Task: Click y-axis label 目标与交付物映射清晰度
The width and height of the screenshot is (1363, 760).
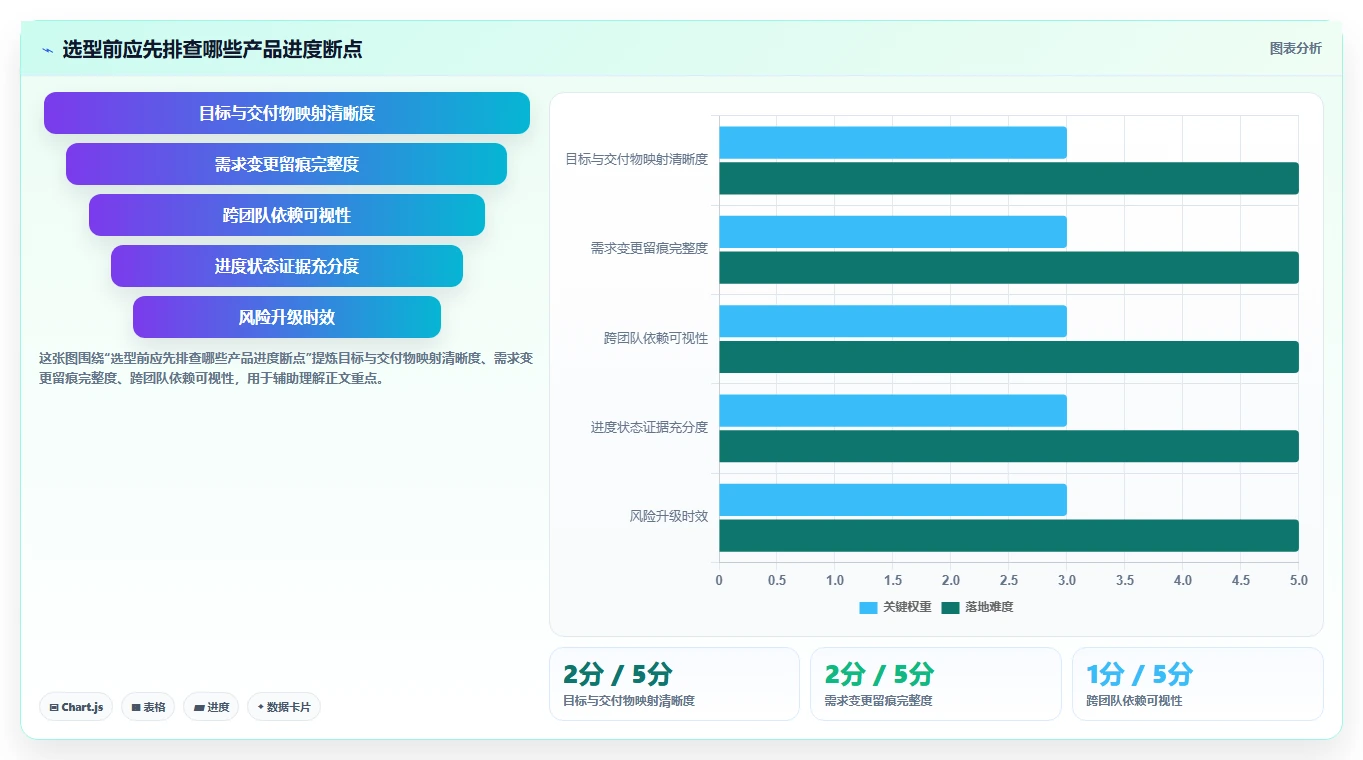Action: pyautogui.click(x=636, y=159)
